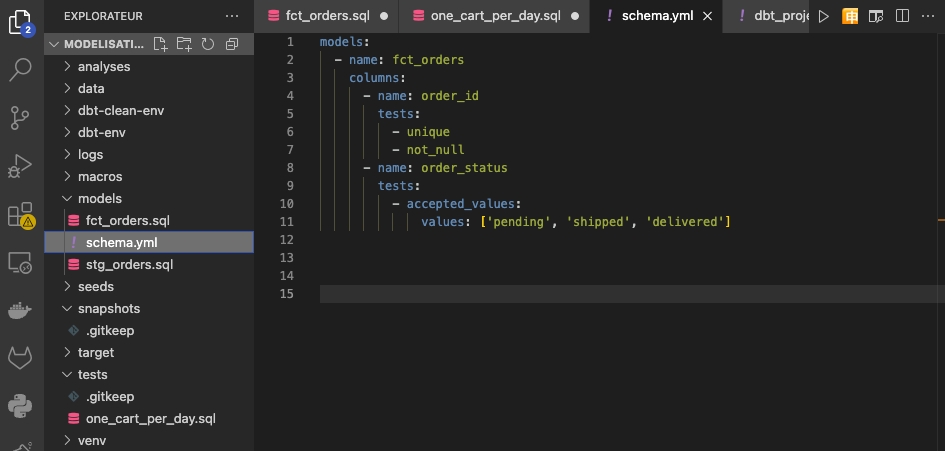The height and width of the screenshot is (451, 945).
Task: Switch to the schema.yml tab
Action: (x=658, y=16)
